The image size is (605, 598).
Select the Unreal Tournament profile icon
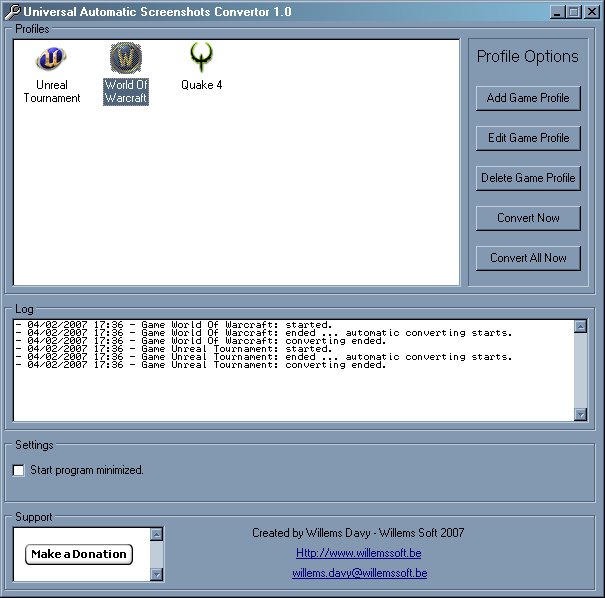point(51,59)
